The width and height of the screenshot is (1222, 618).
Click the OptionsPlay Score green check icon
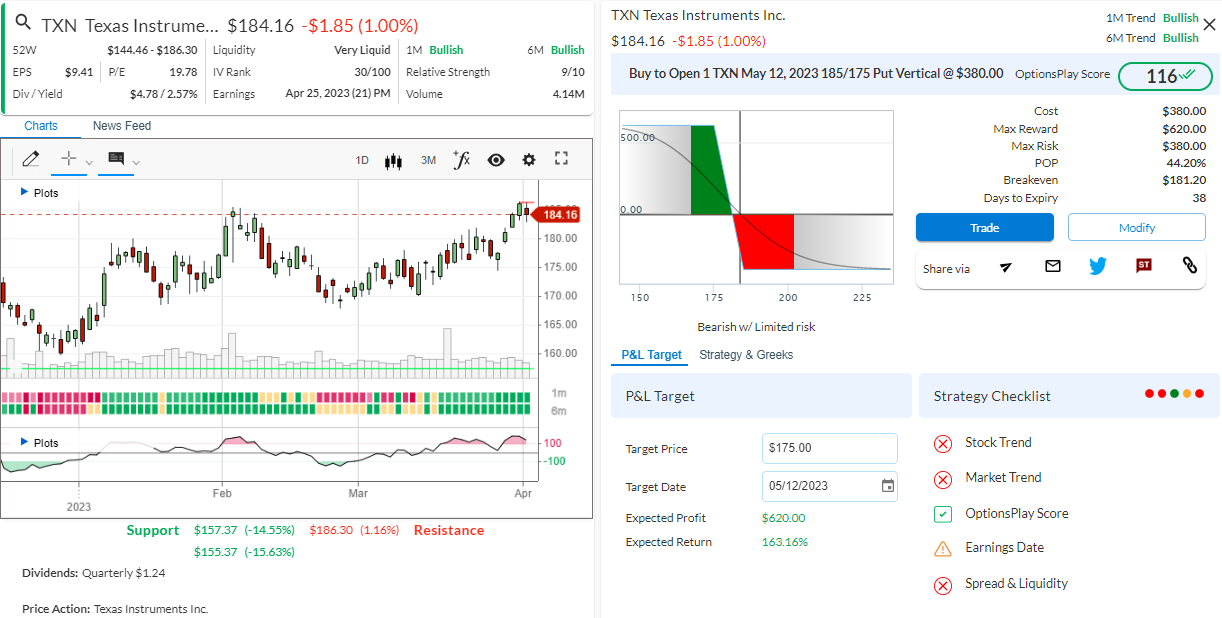pyautogui.click(x=942, y=514)
